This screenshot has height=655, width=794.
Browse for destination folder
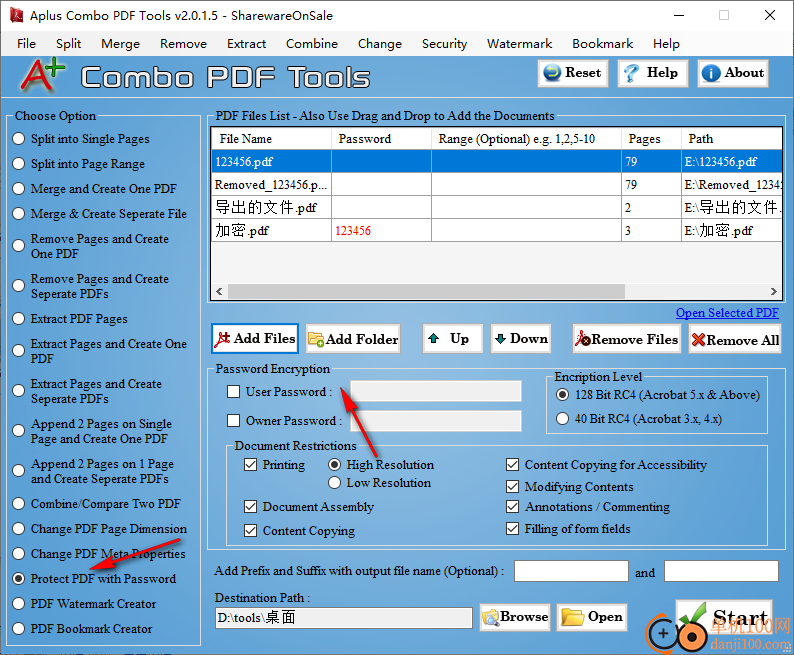(x=515, y=617)
